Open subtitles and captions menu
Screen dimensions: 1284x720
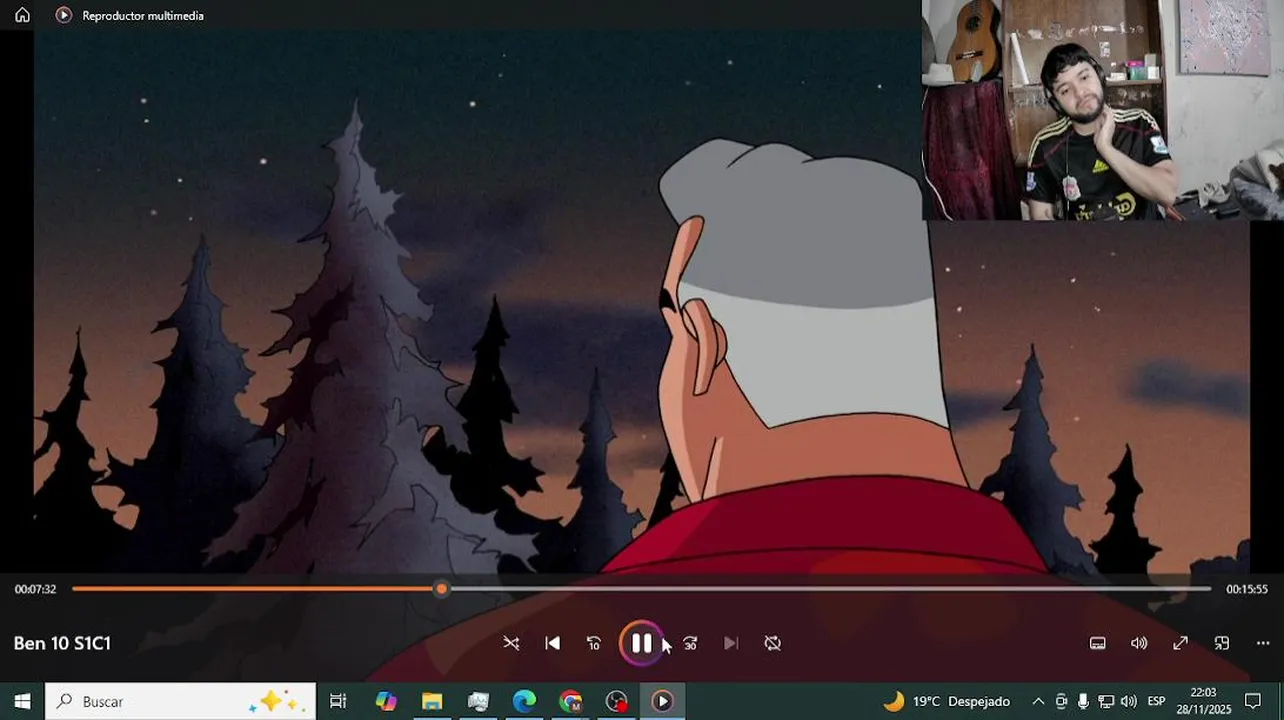1097,643
